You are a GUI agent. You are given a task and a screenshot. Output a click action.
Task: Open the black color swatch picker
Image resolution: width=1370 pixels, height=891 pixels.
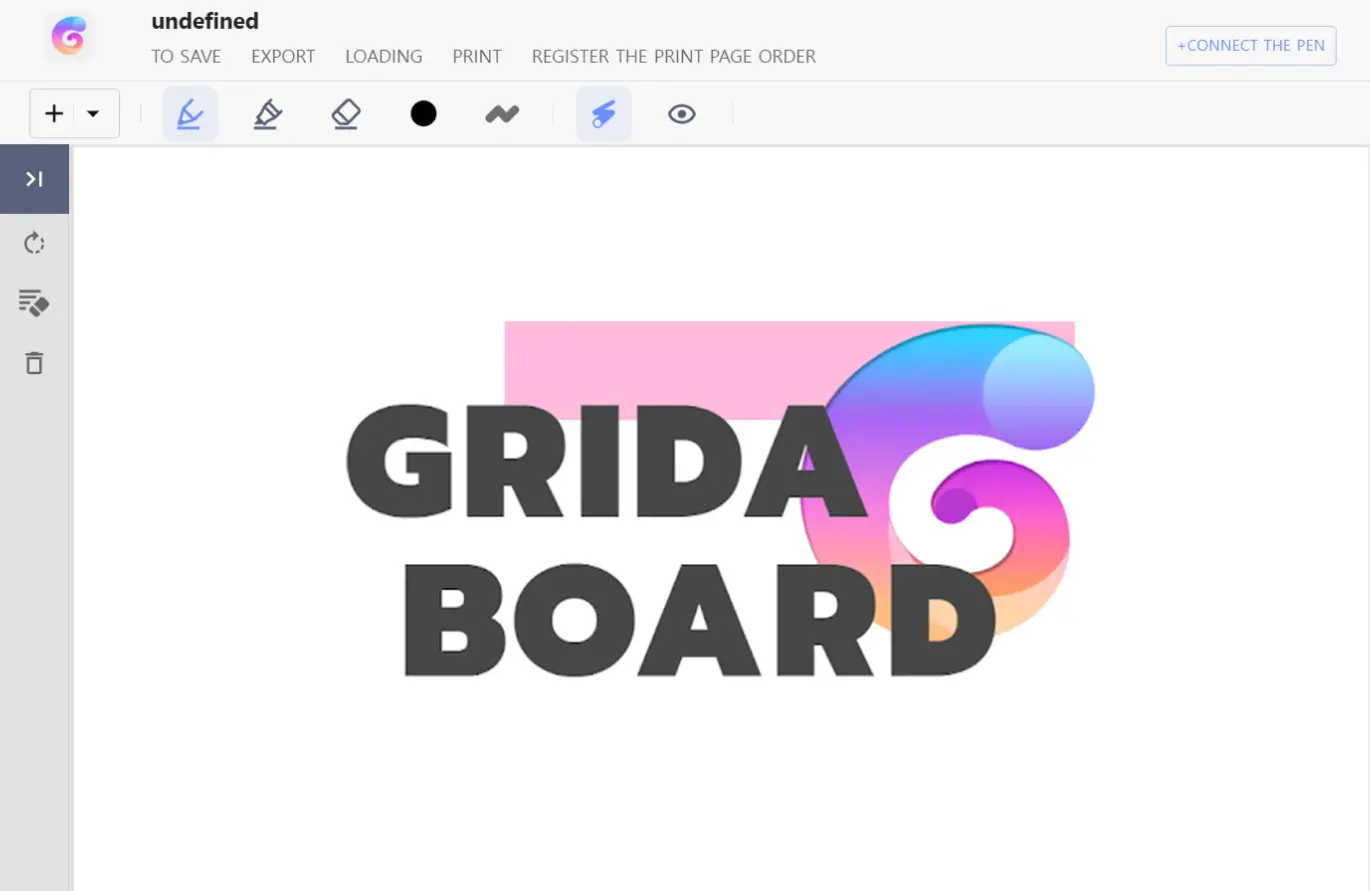click(x=423, y=114)
